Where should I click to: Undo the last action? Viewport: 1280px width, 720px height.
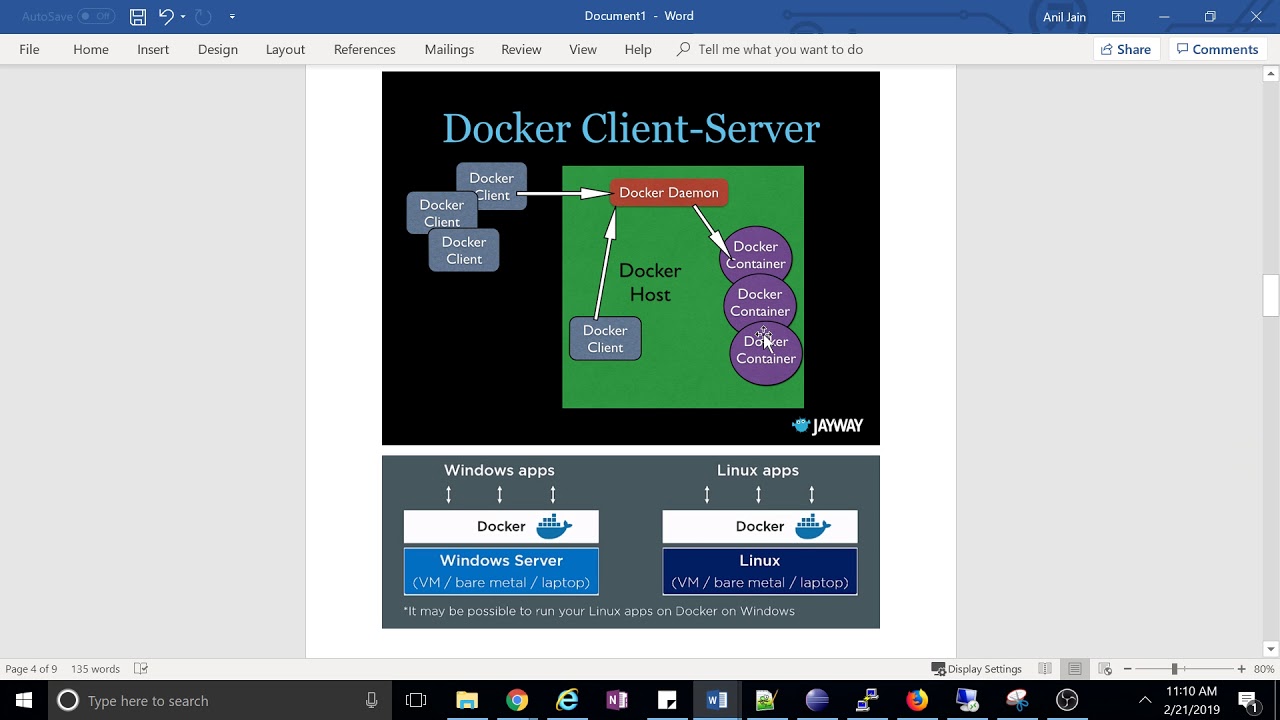coord(166,17)
